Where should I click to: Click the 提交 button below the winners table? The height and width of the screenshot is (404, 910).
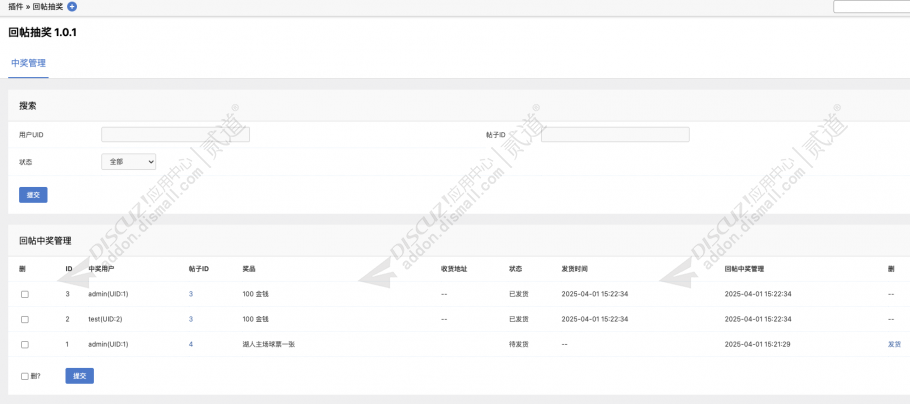click(80, 376)
